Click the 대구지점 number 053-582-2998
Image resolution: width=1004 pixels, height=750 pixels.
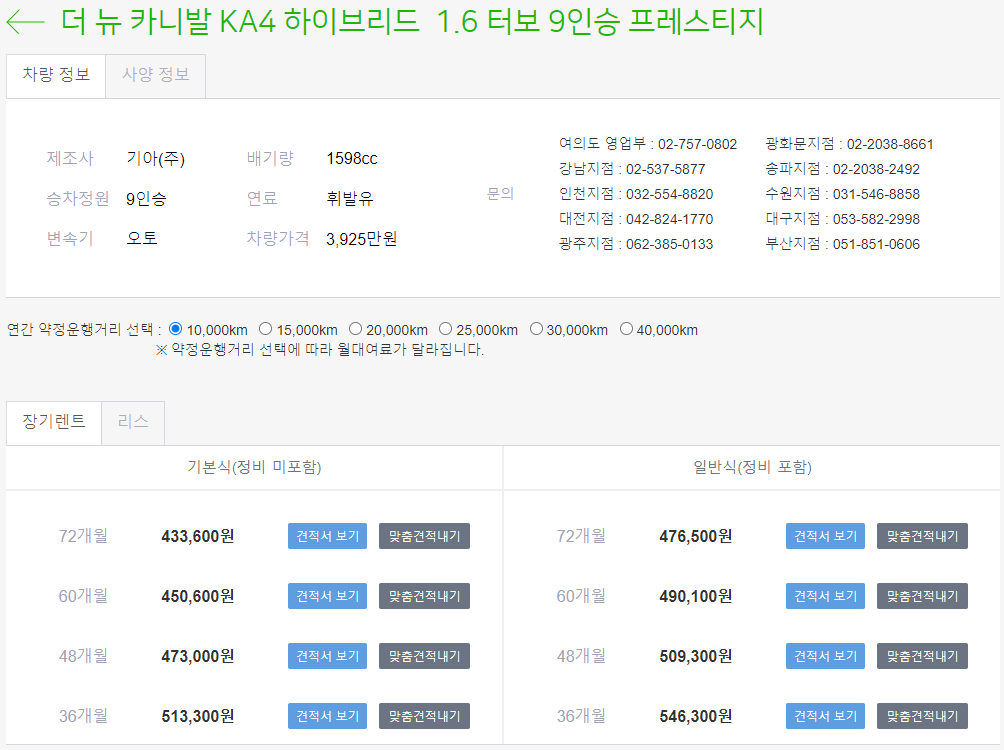876,219
